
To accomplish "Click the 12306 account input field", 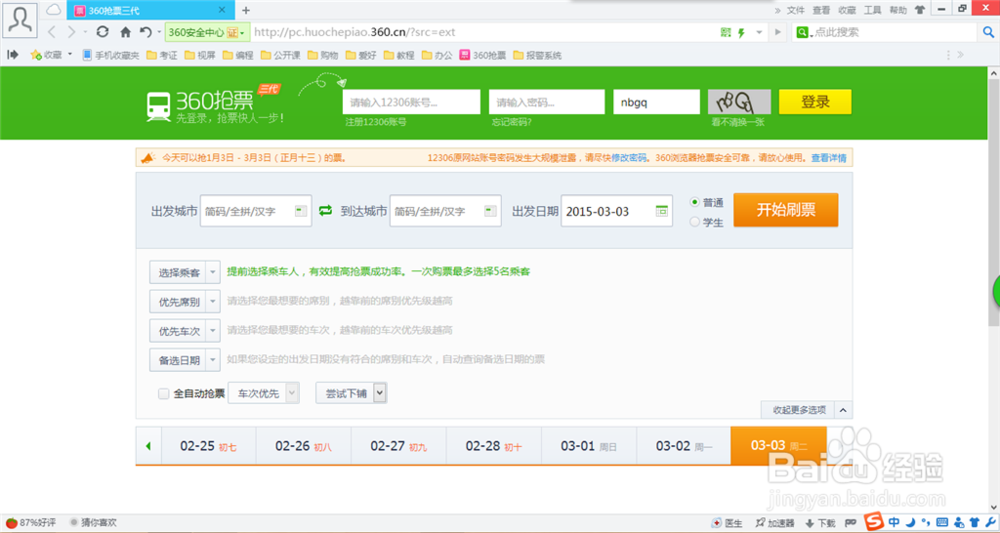I will click(x=411, y=102).
